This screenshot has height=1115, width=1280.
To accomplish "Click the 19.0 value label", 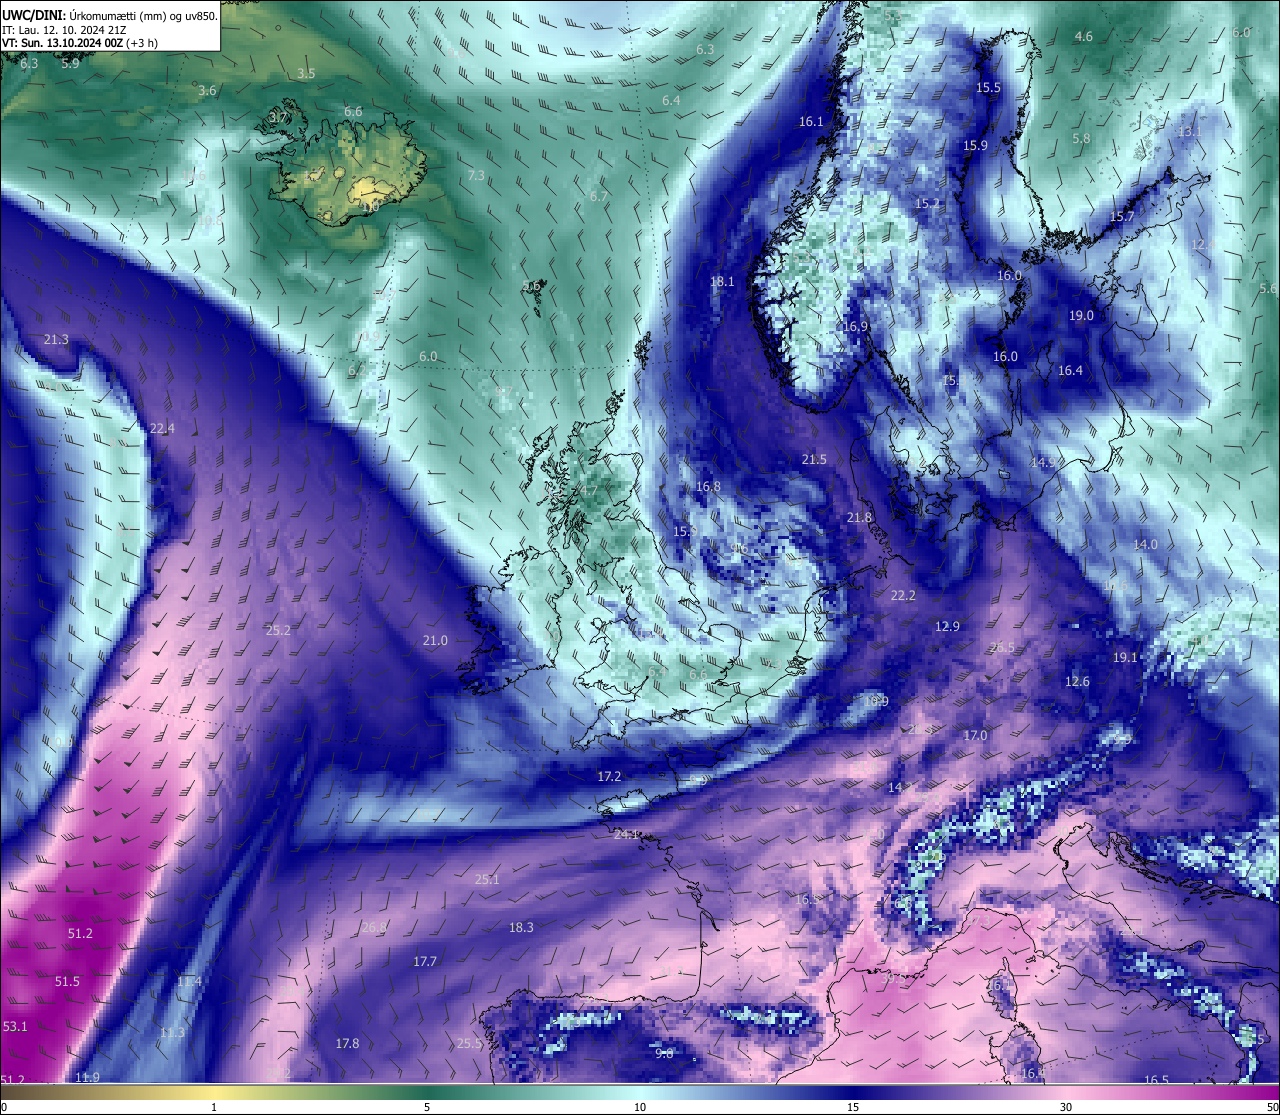I will 1081,316.
